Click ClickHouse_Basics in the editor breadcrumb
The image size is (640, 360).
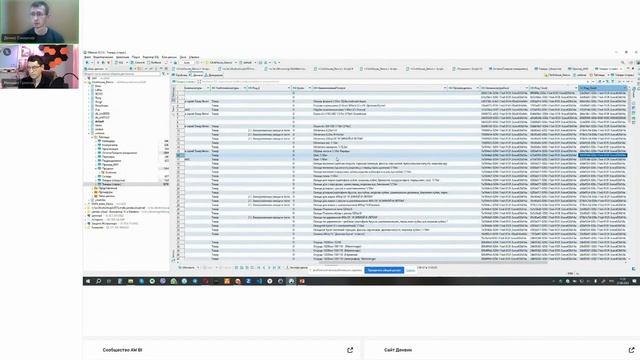pyautogui.click(x=559, y=75)
